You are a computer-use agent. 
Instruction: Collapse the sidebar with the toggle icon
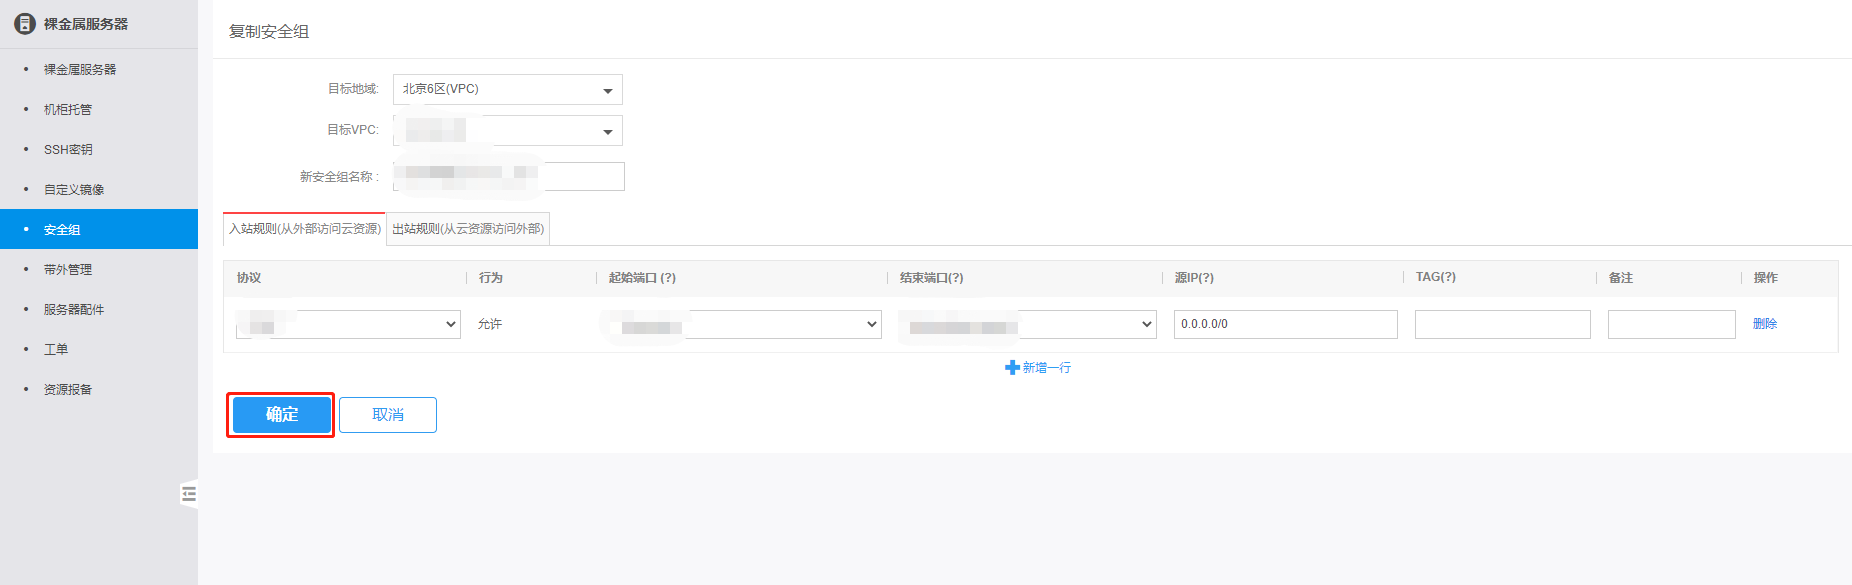[x=189, y=494]
